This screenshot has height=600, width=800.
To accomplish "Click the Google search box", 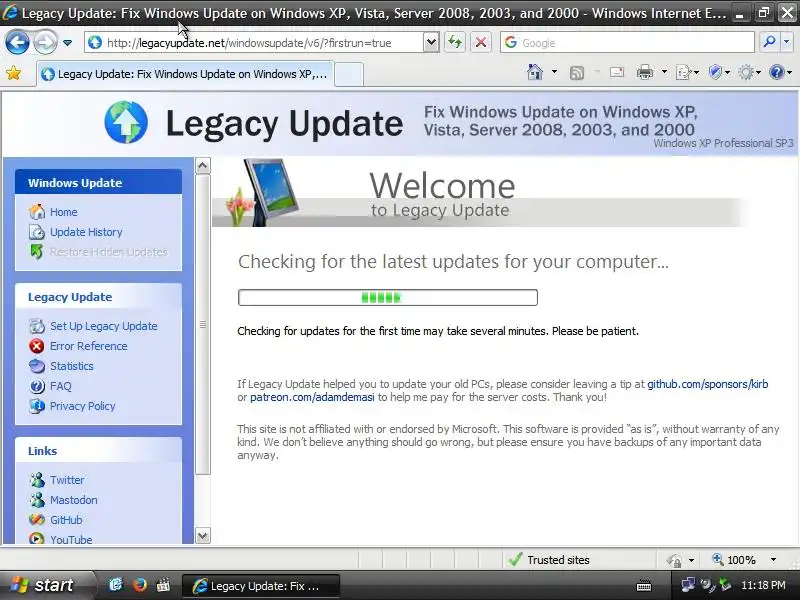I will click(x=628, y=43).
